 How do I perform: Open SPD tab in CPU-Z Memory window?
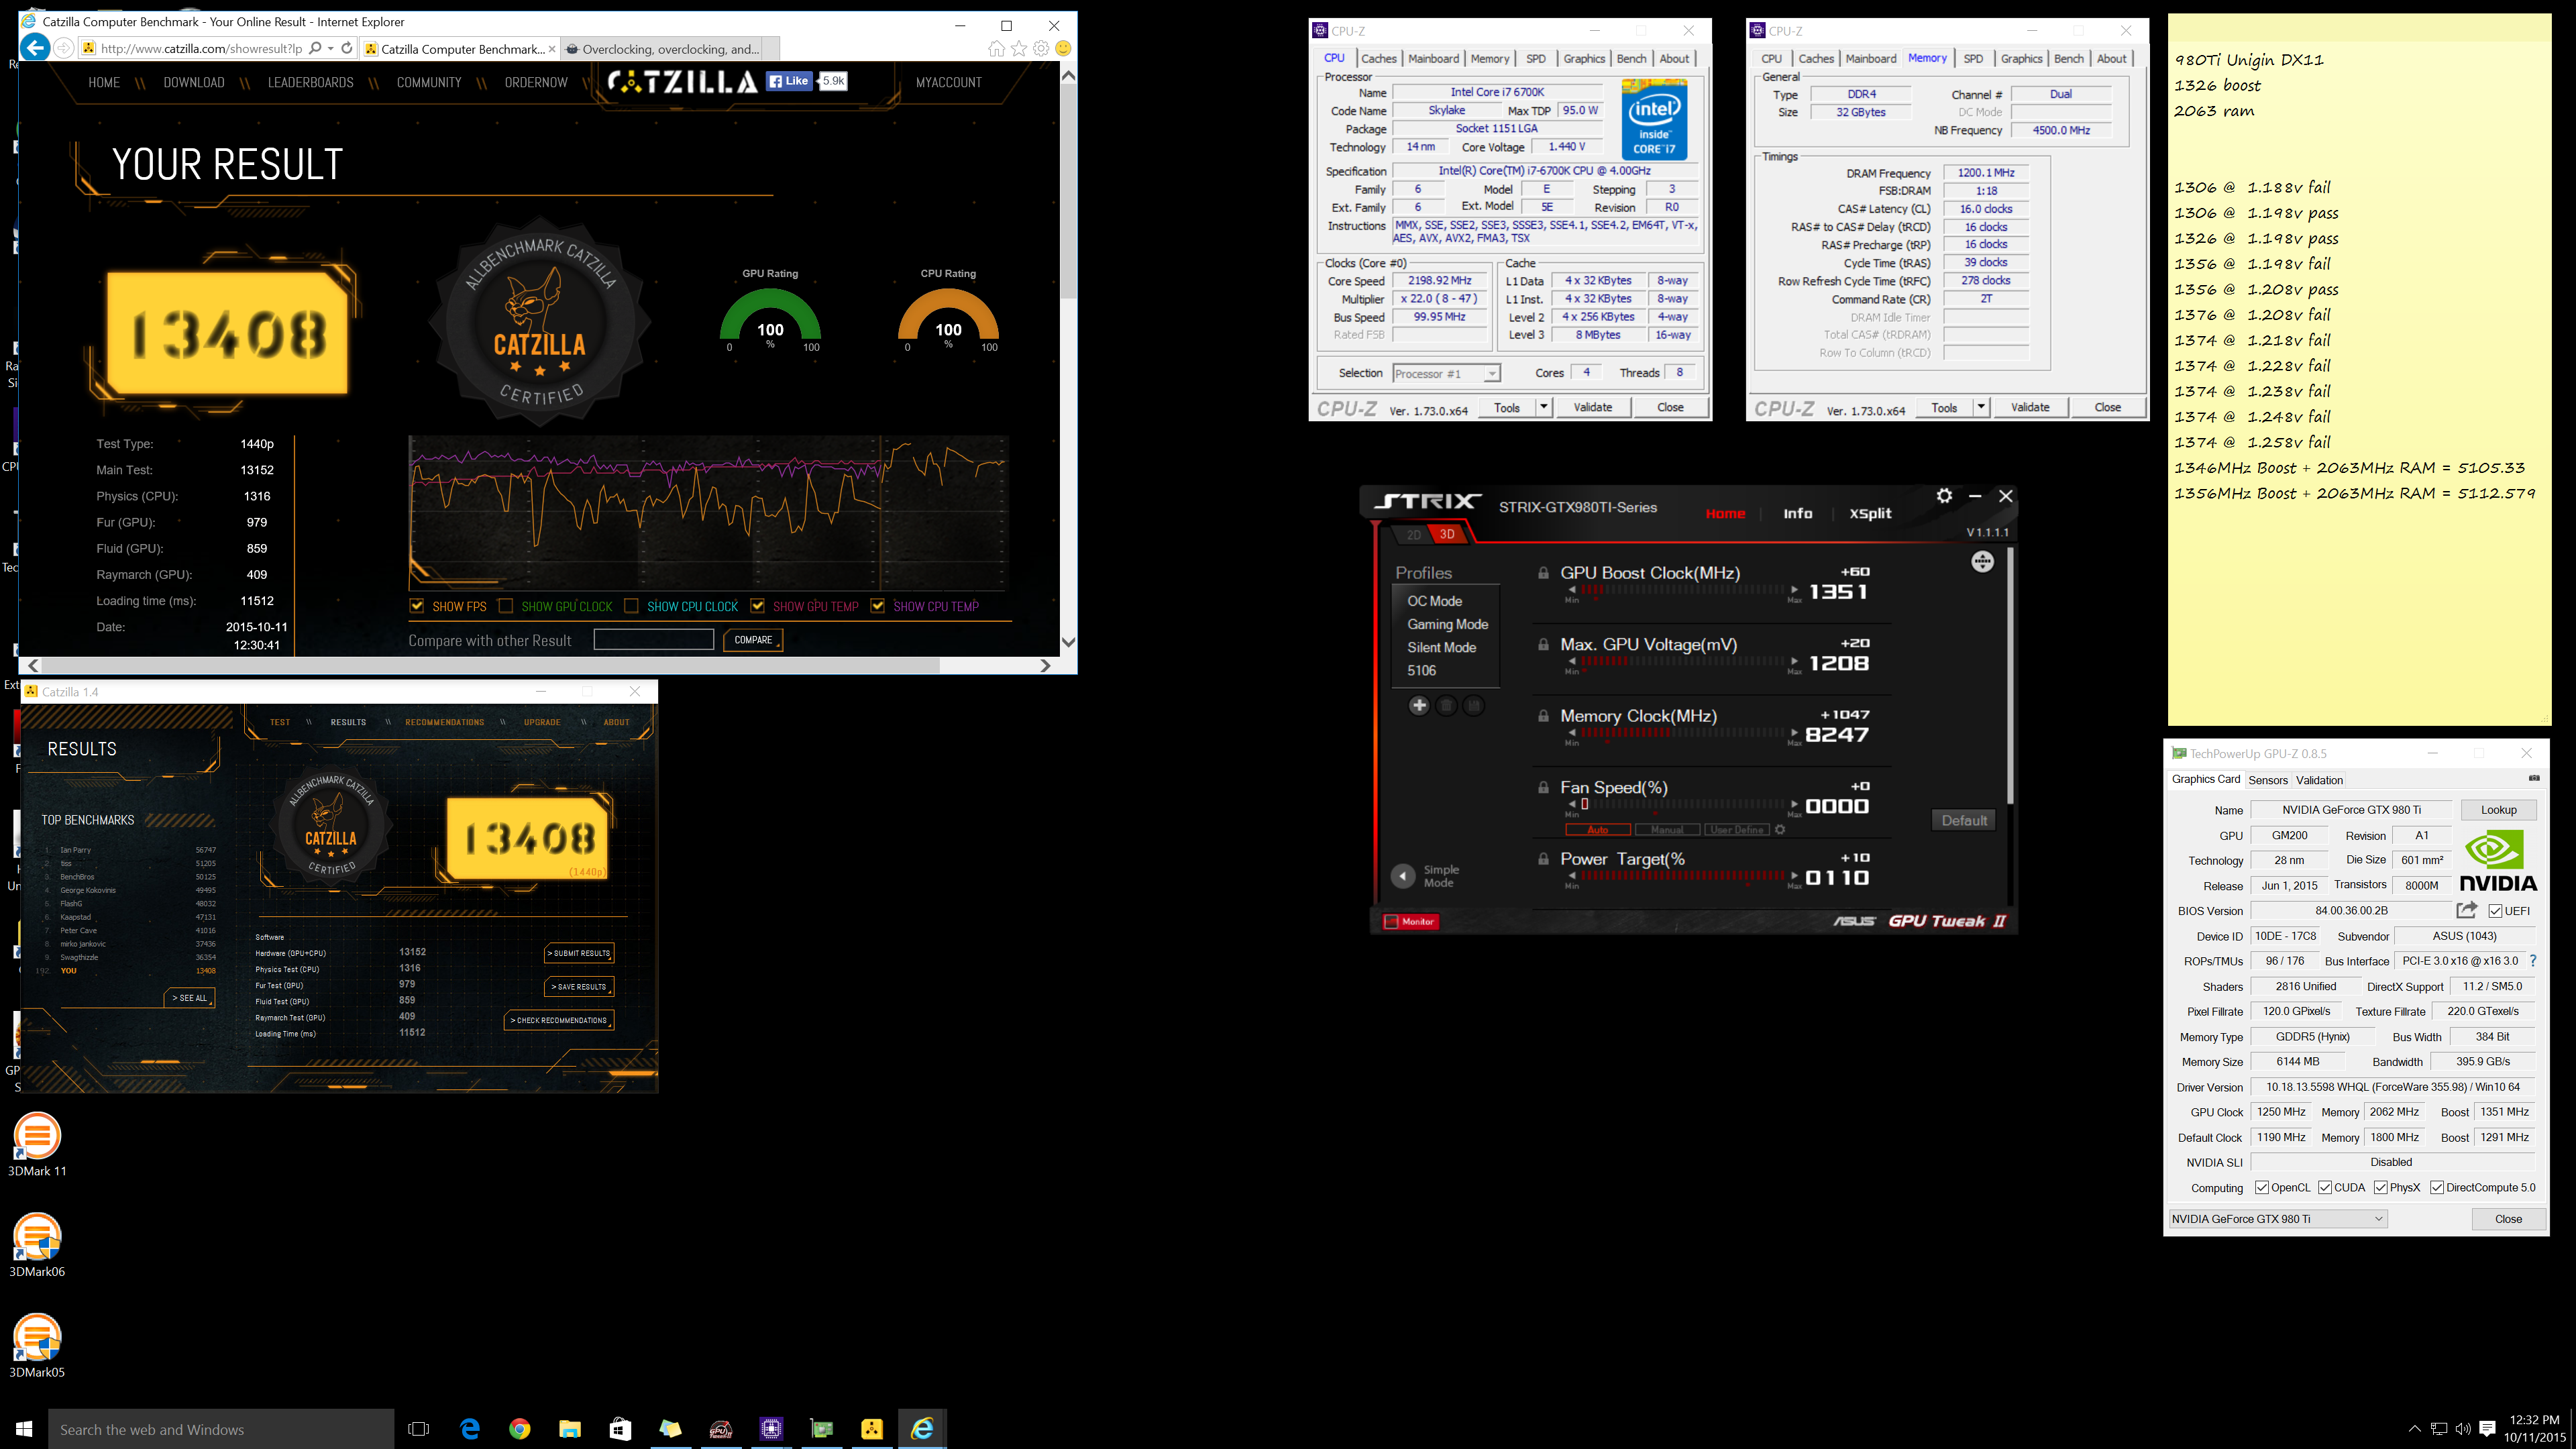1973,58
